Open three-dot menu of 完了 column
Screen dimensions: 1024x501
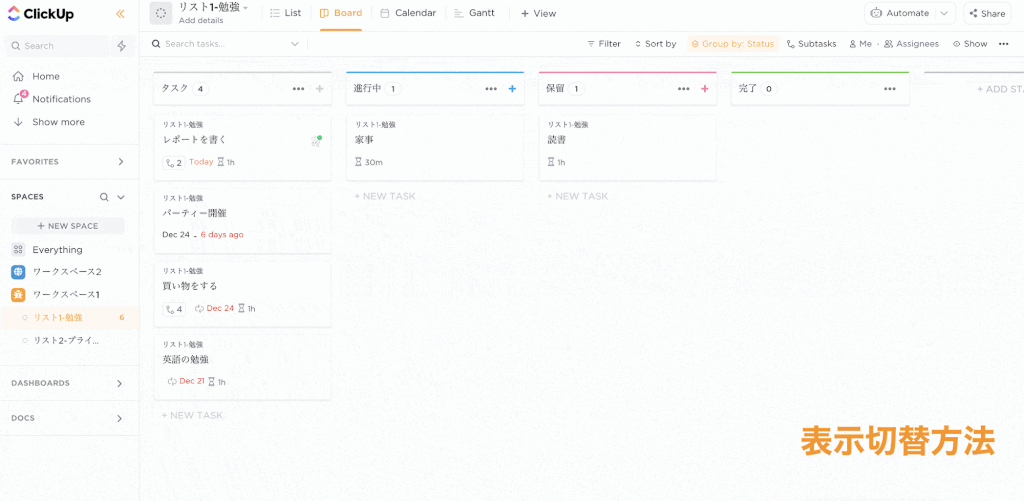pos(889,89)
